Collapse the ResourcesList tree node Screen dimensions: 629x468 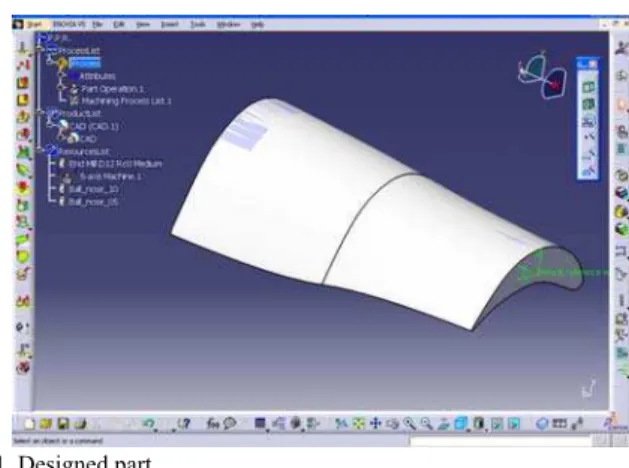click(39, 150)
